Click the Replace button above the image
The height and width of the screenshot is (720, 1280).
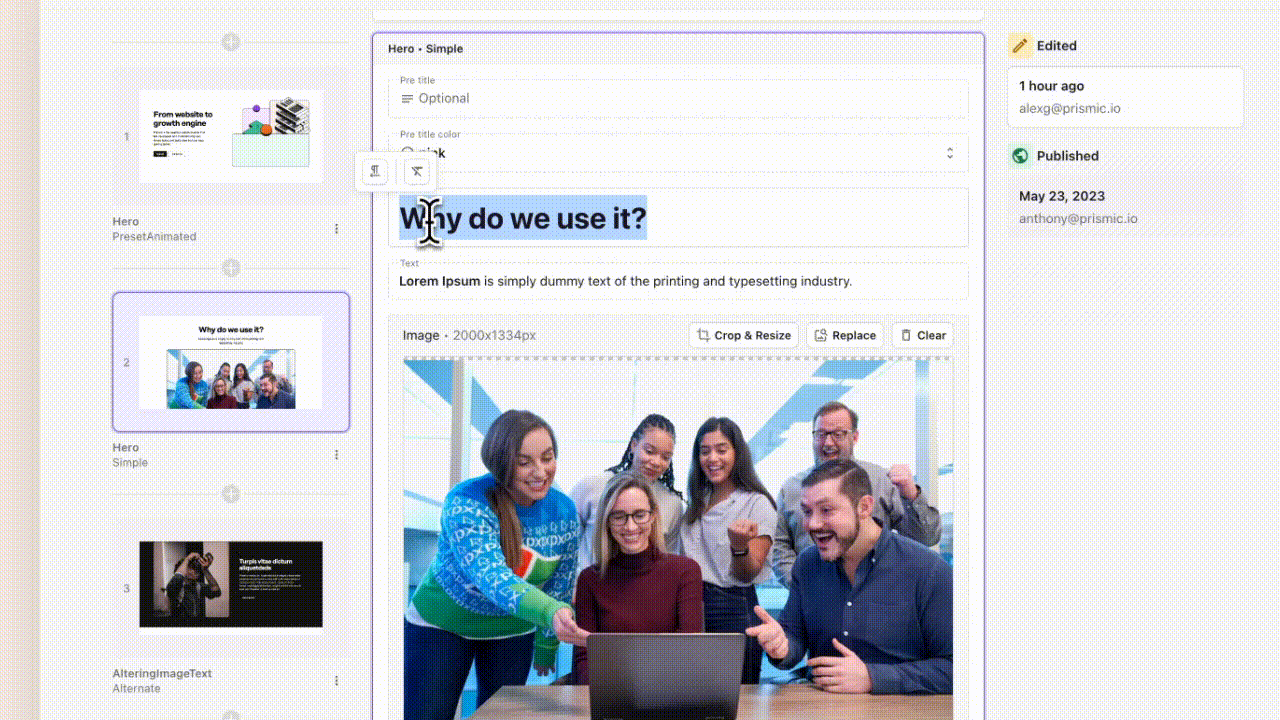tap(844, 335)
